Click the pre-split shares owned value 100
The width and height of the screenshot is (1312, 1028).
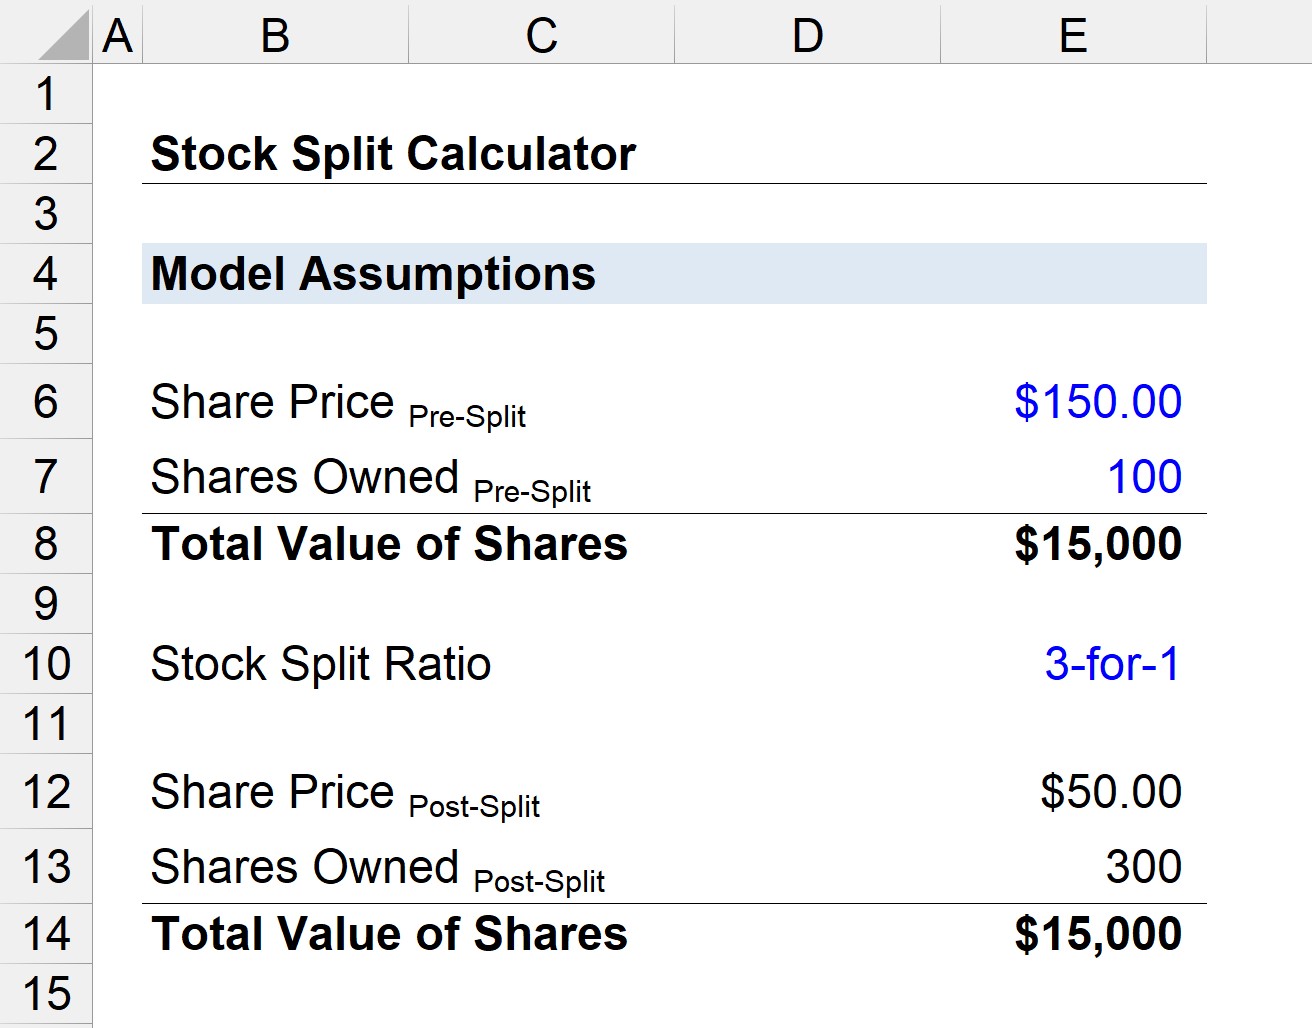click(1144, 477)
